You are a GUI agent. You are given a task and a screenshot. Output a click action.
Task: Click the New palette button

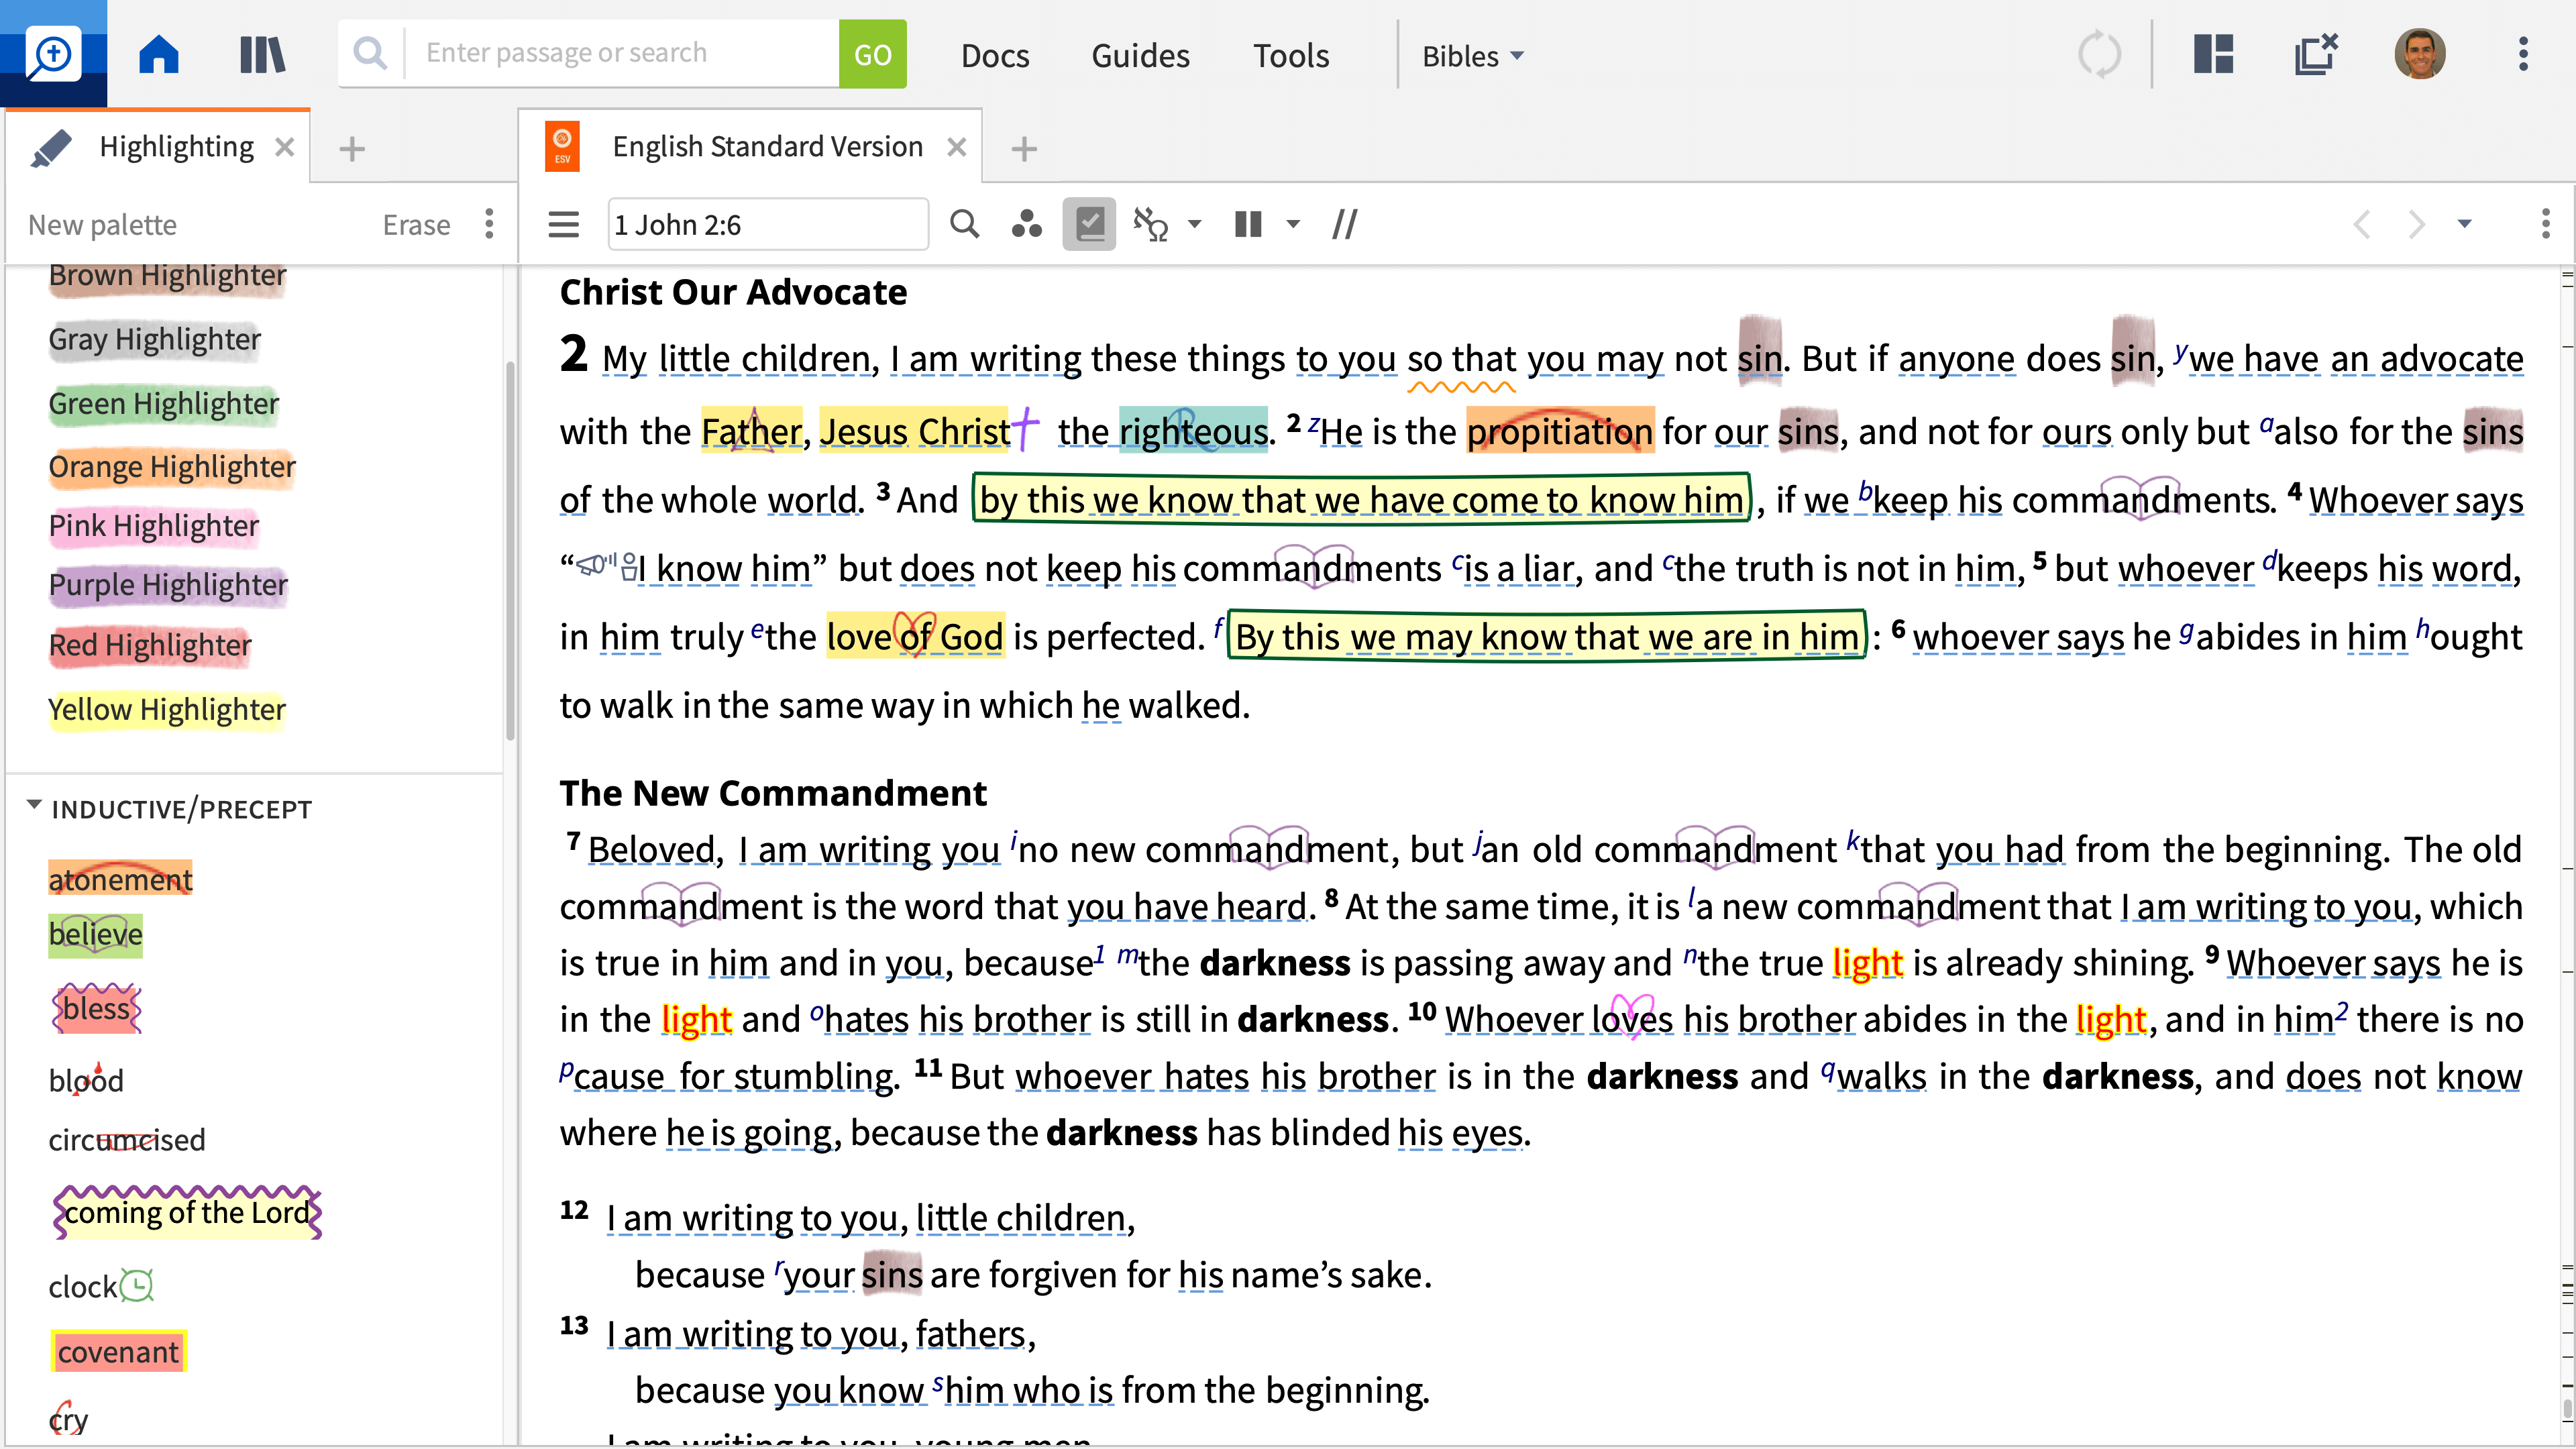pos(102,225)
